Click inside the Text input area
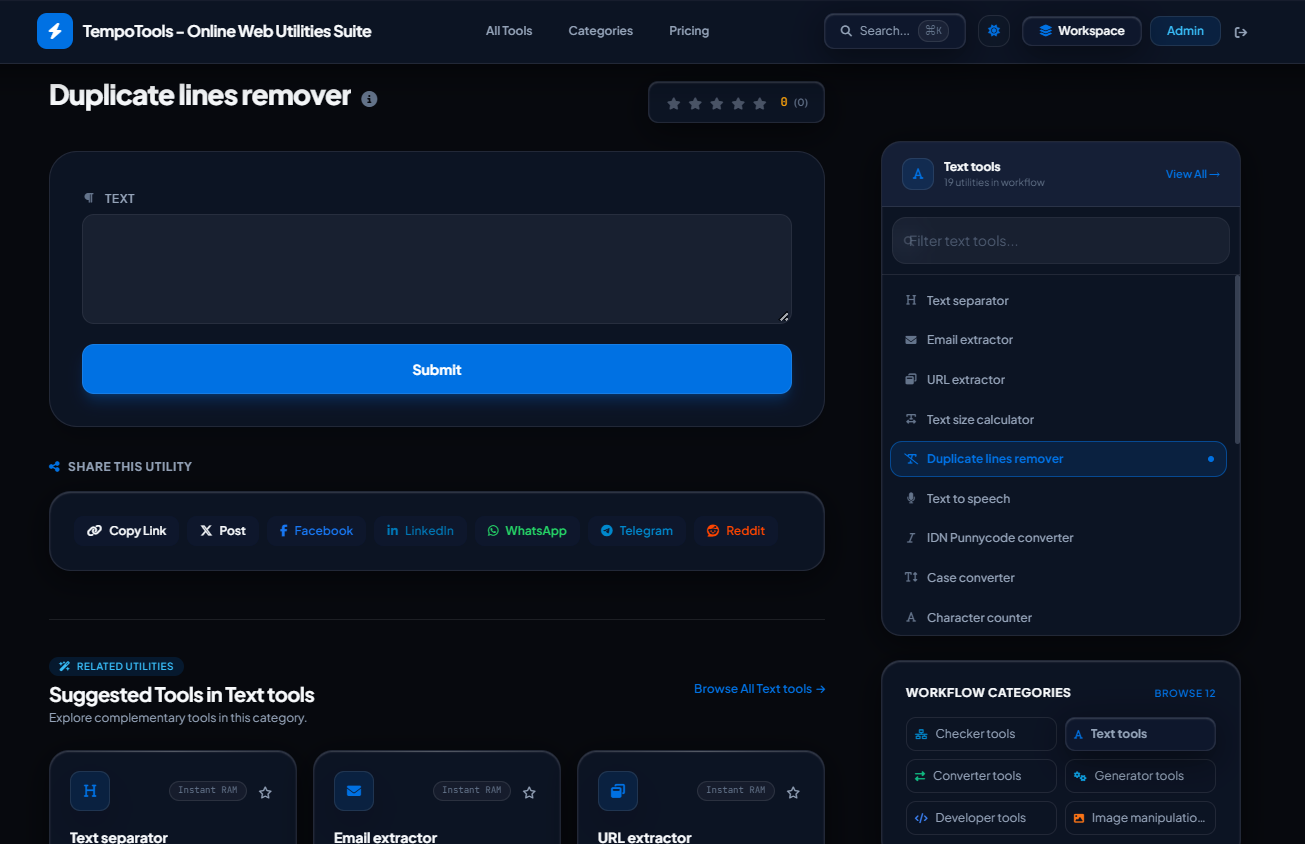This screenshot has height=844, width=1305. tap(437, 269)
